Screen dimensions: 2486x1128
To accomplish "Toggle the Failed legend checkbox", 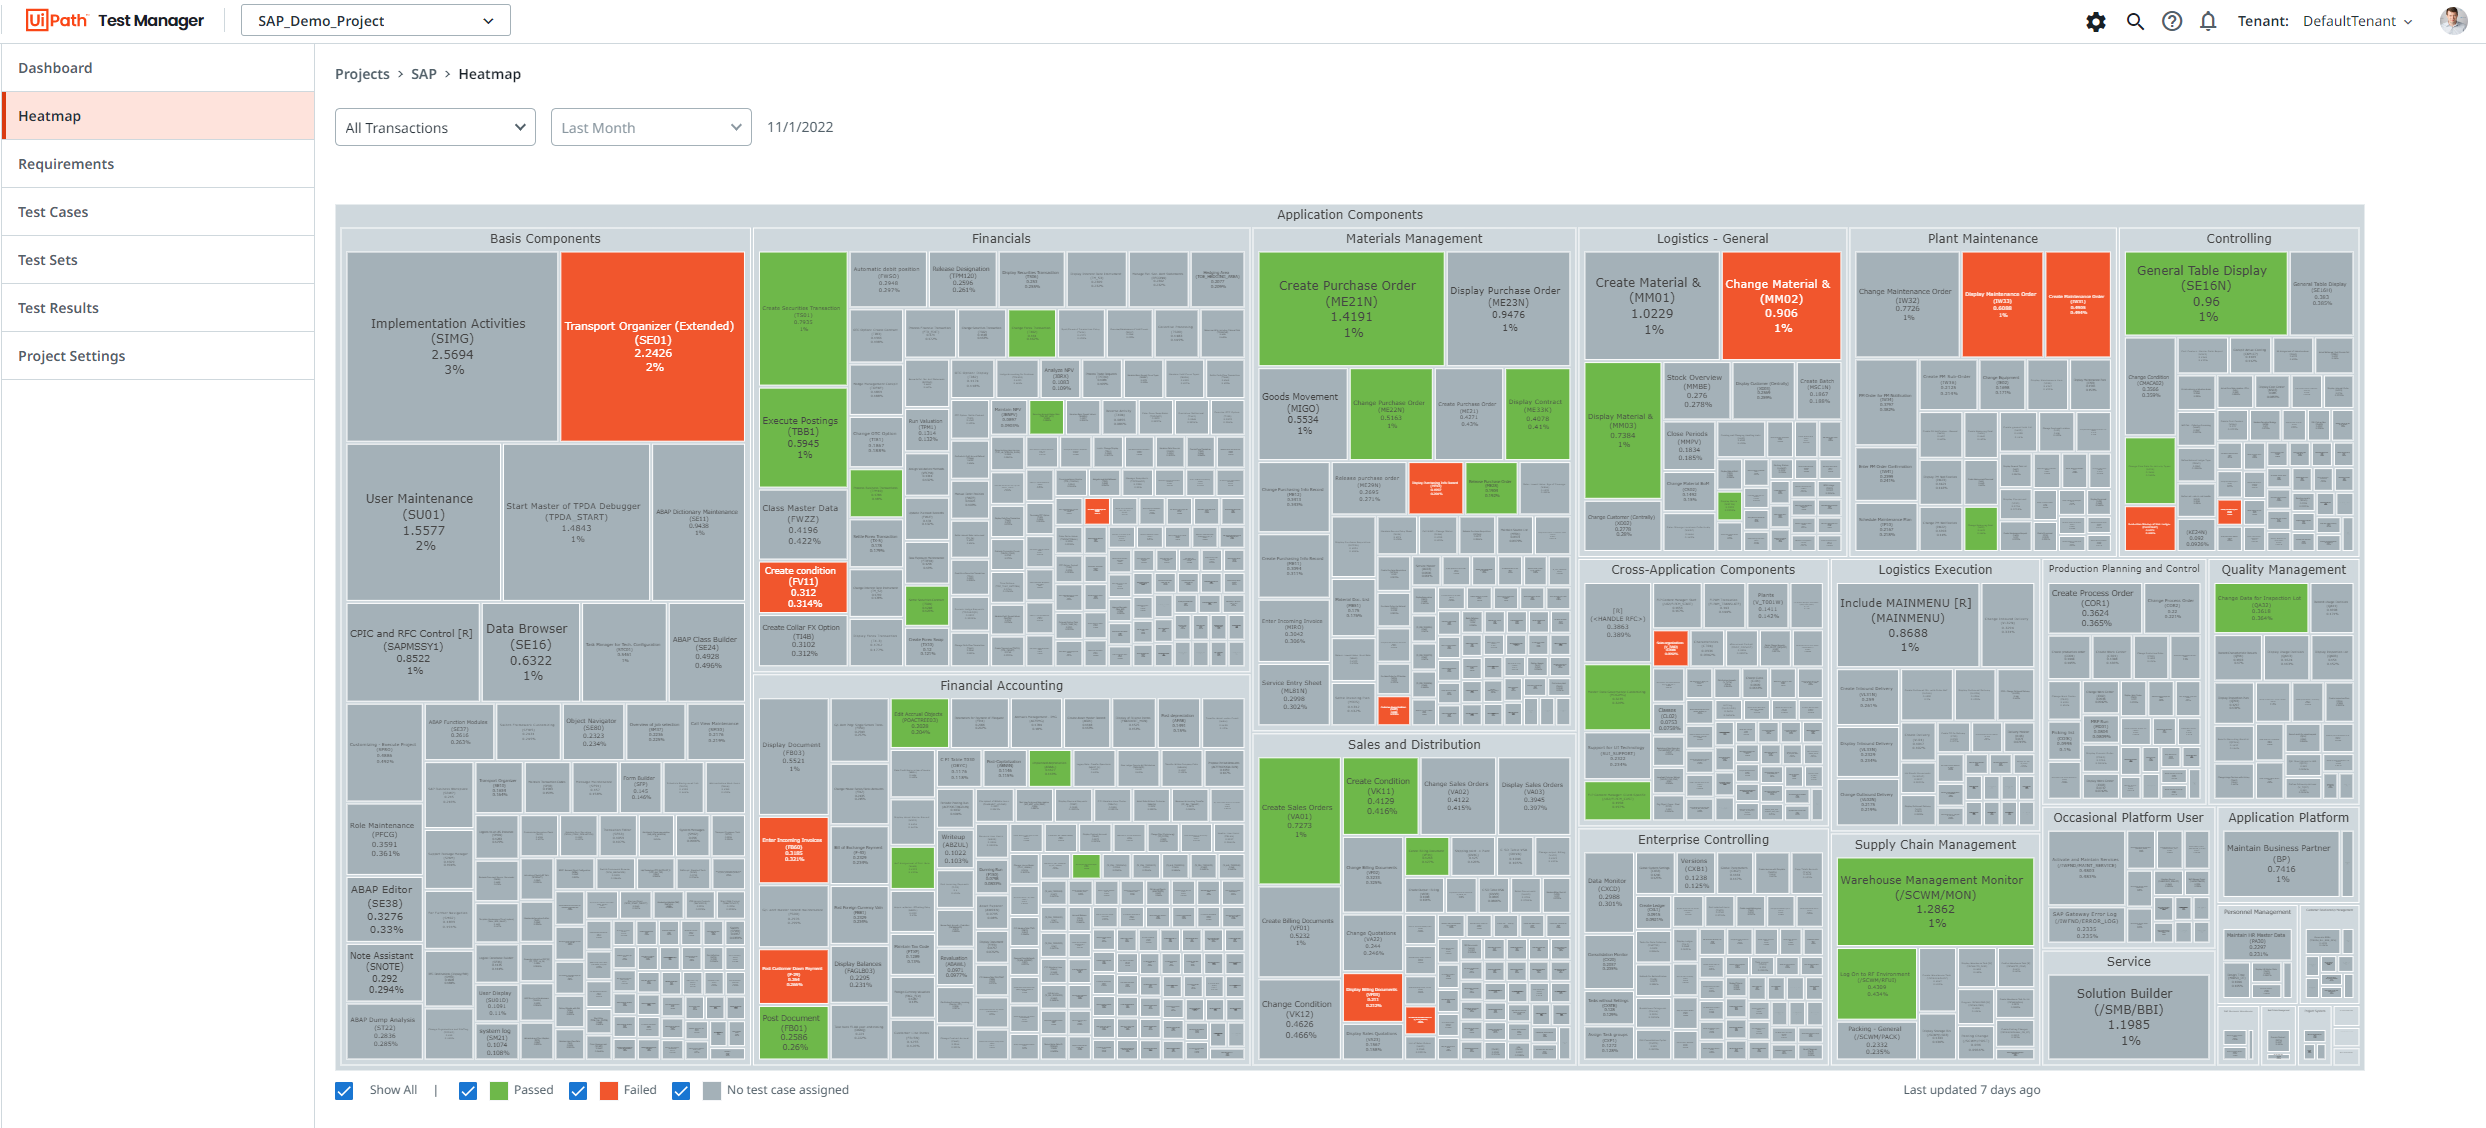I will click(x=578, y=1091).
